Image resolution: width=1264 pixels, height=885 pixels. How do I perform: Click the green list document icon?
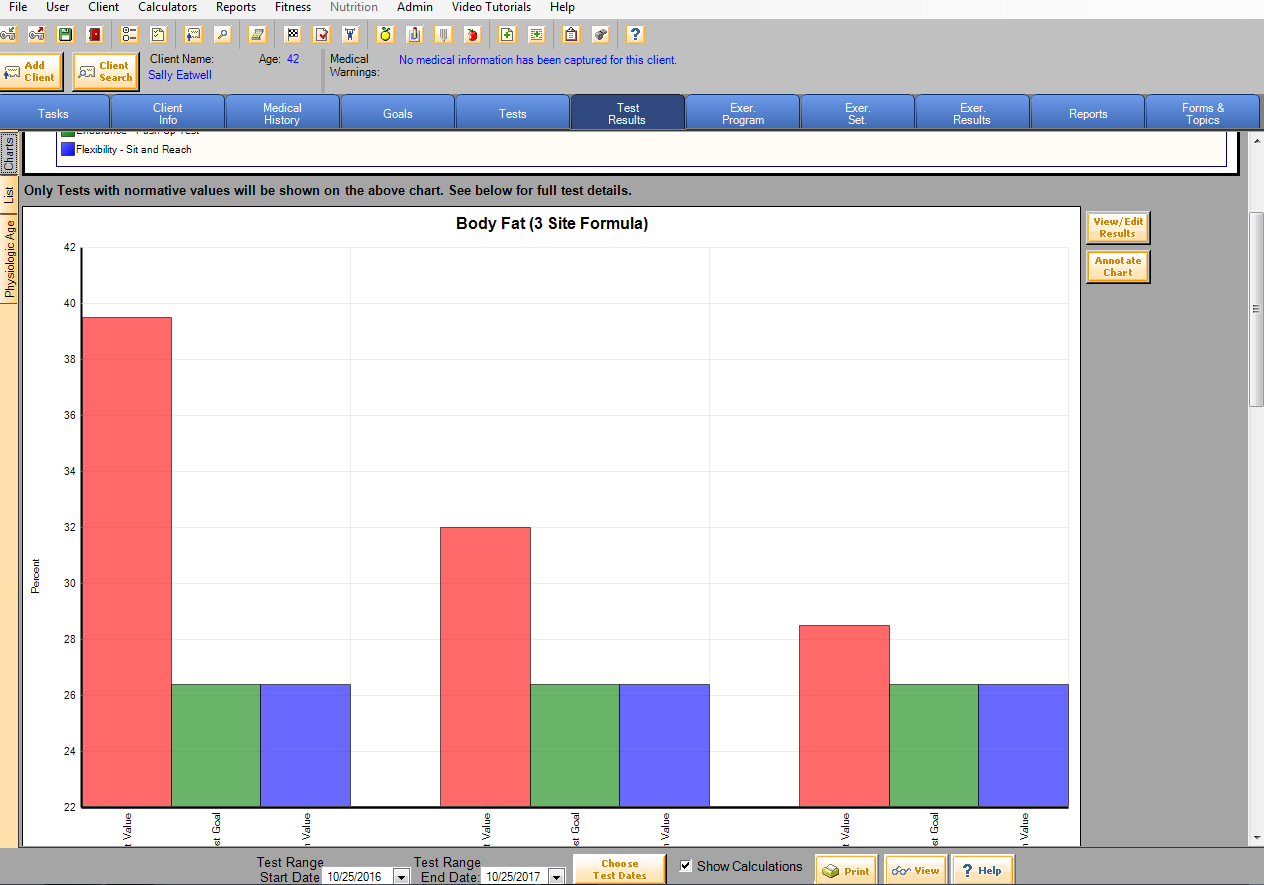pyautogui.click(x=536, y=34)
